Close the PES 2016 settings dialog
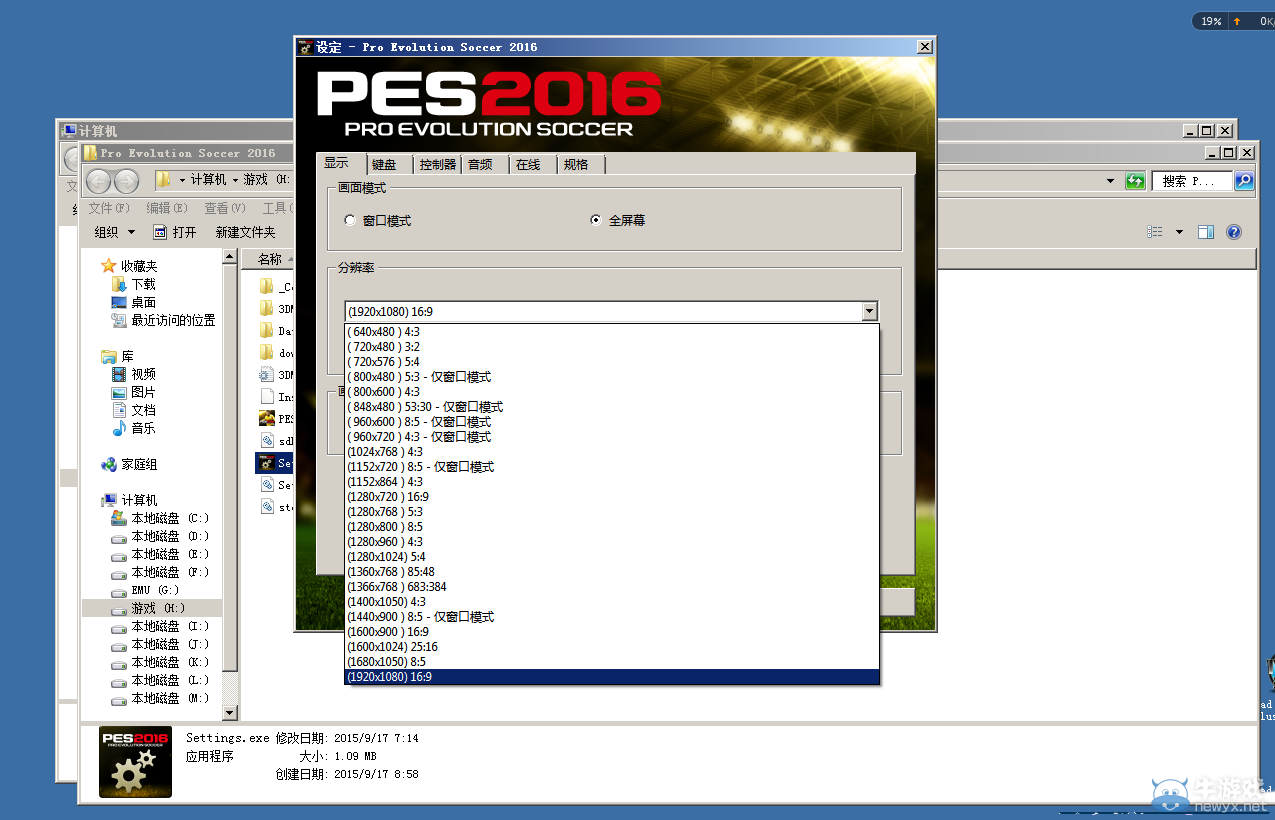This screenshot has height=820, width=1275. coord(925,46)
